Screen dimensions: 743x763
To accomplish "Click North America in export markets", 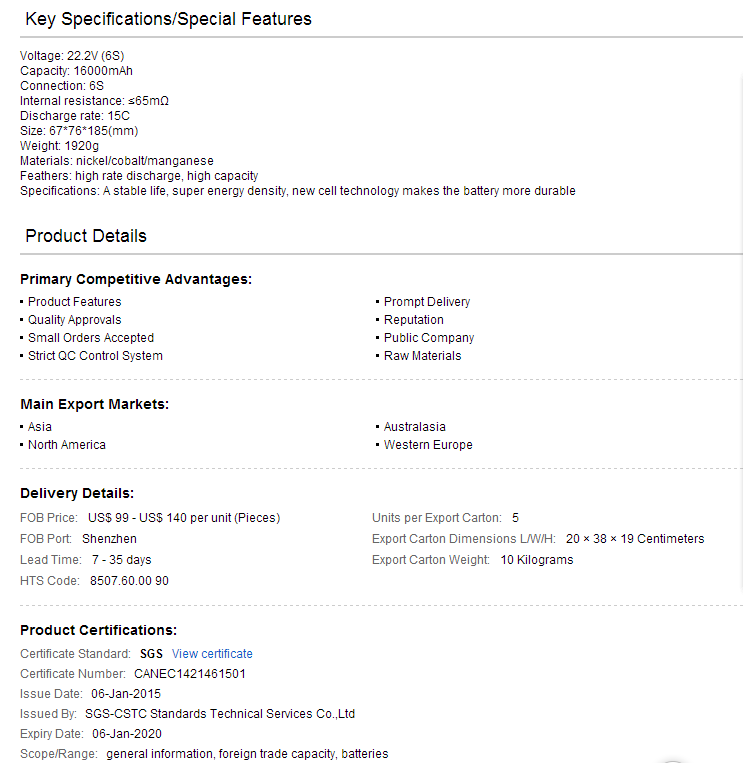I will coord(67,445).
